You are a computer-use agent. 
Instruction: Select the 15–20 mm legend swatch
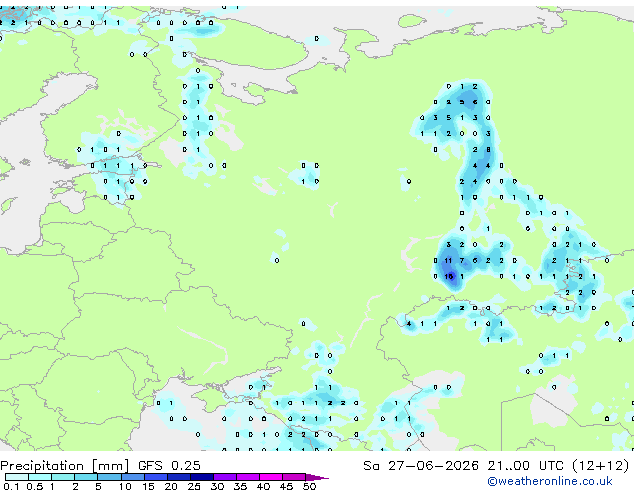click(156, 477)
